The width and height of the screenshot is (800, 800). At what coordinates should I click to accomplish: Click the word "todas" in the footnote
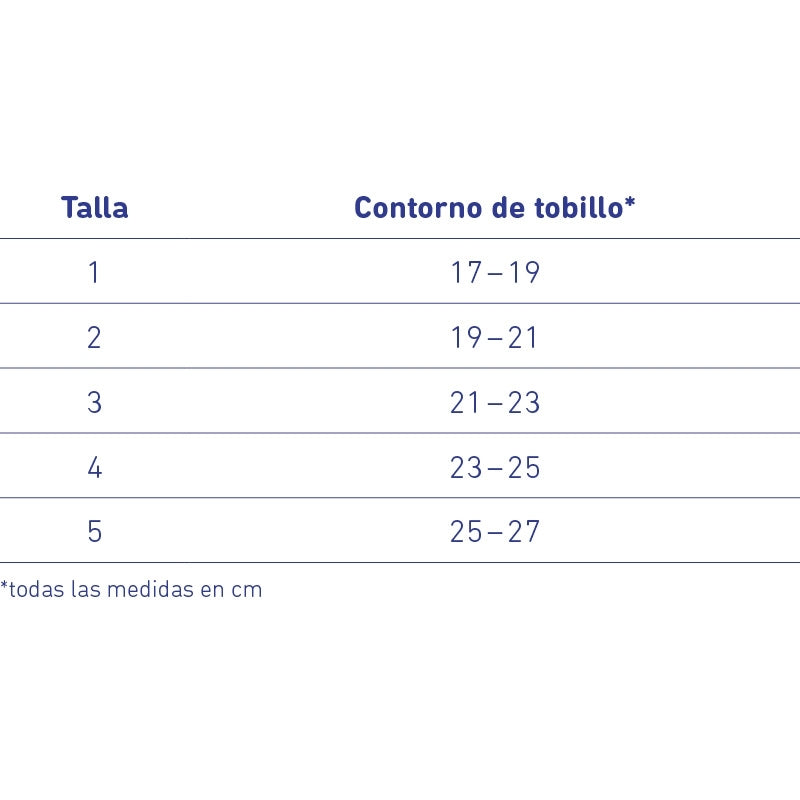[36, 589]
